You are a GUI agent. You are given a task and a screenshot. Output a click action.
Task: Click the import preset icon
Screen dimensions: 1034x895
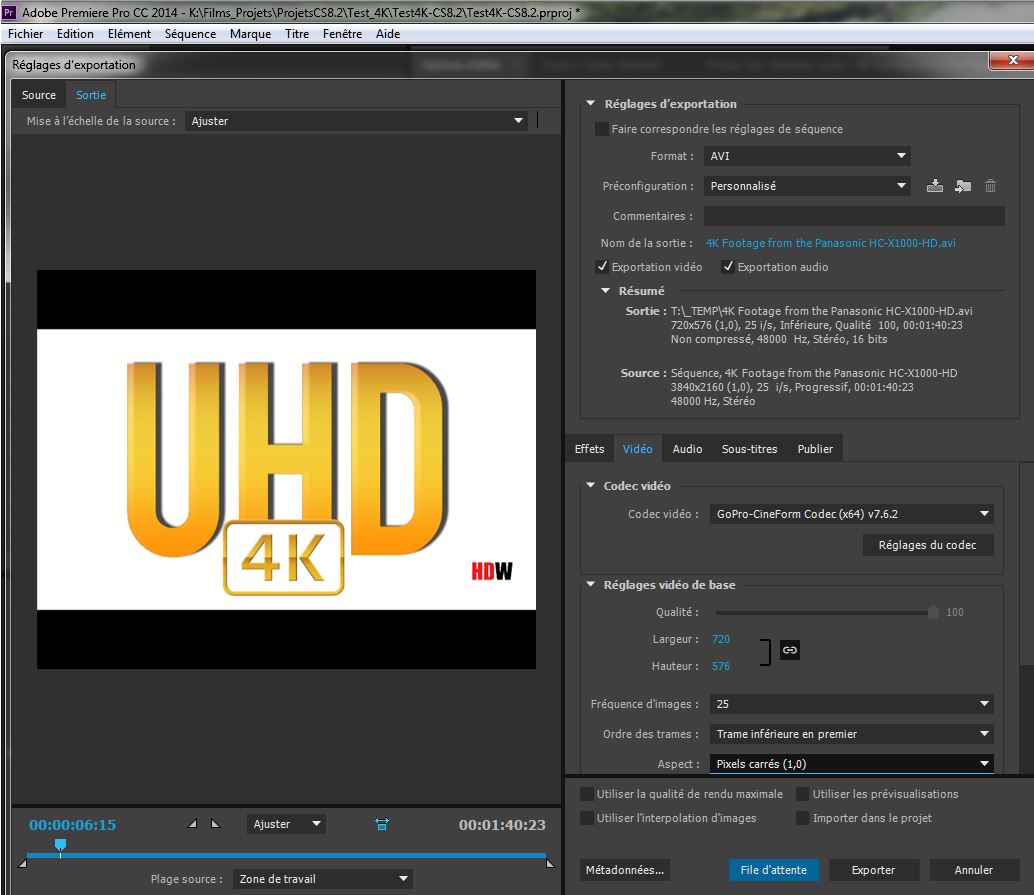click(x=963, y=186)
